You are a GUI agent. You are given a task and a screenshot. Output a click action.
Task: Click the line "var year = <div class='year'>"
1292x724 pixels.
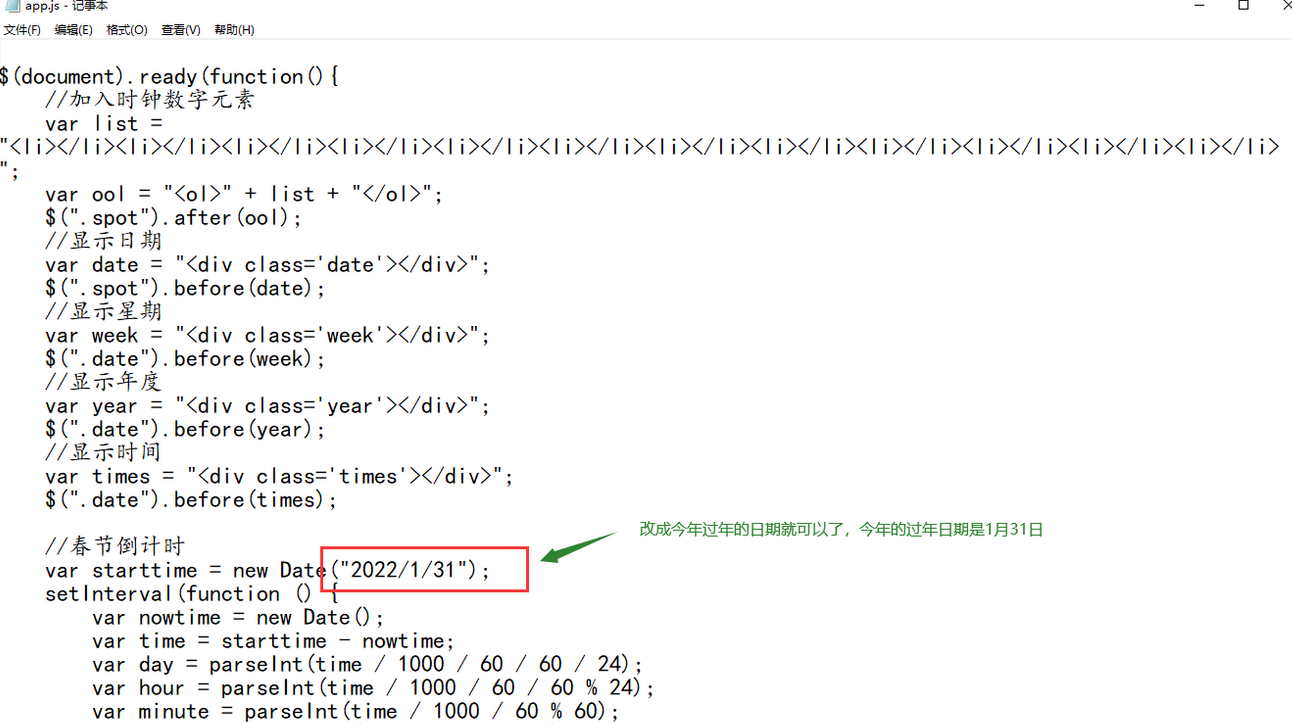point(268,406)
